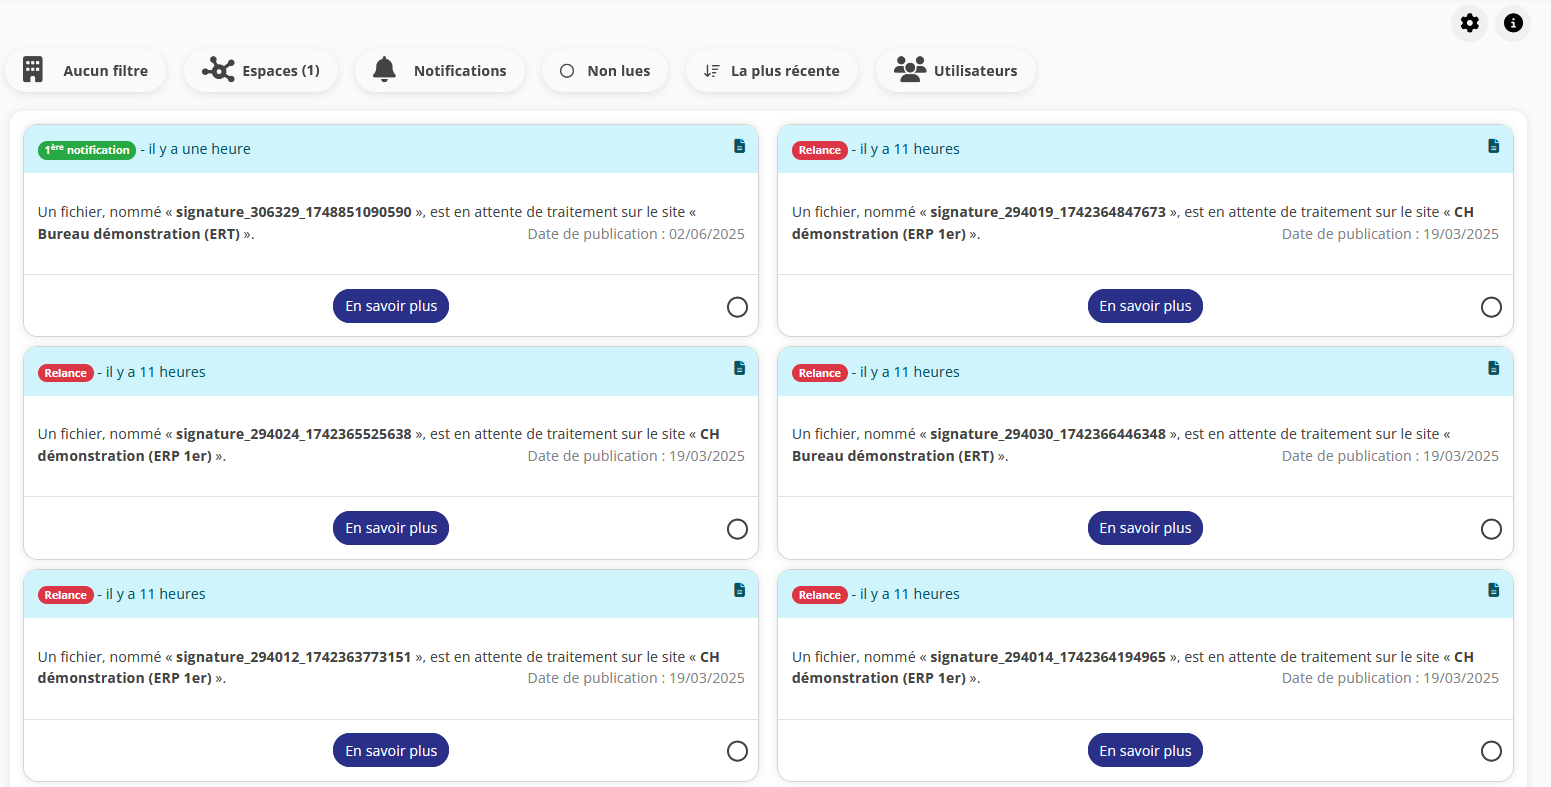Click En savoir plus for signature_294014
The width and height of the screenshot is (1551, 787).
click(x=1145, y=751)
